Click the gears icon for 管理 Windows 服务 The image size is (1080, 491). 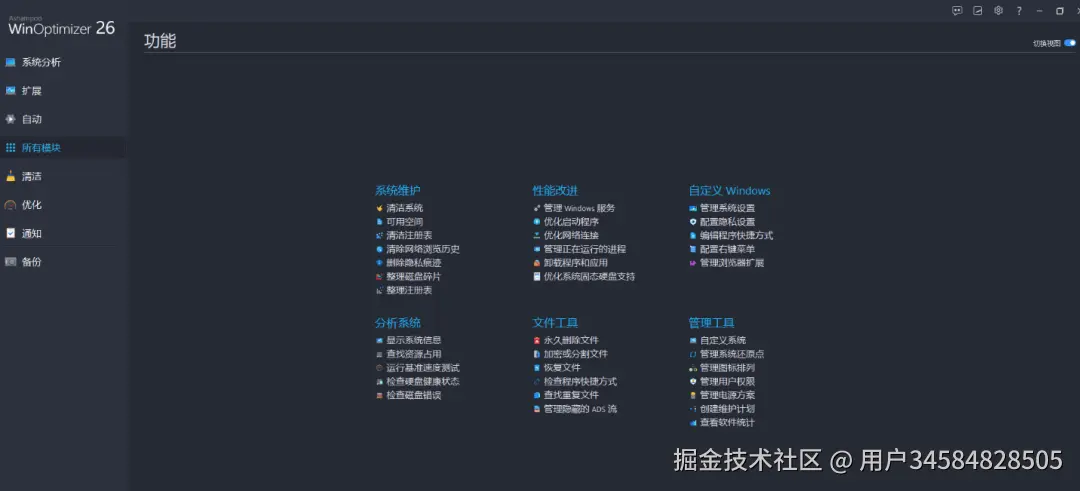(x=537, y=208)
